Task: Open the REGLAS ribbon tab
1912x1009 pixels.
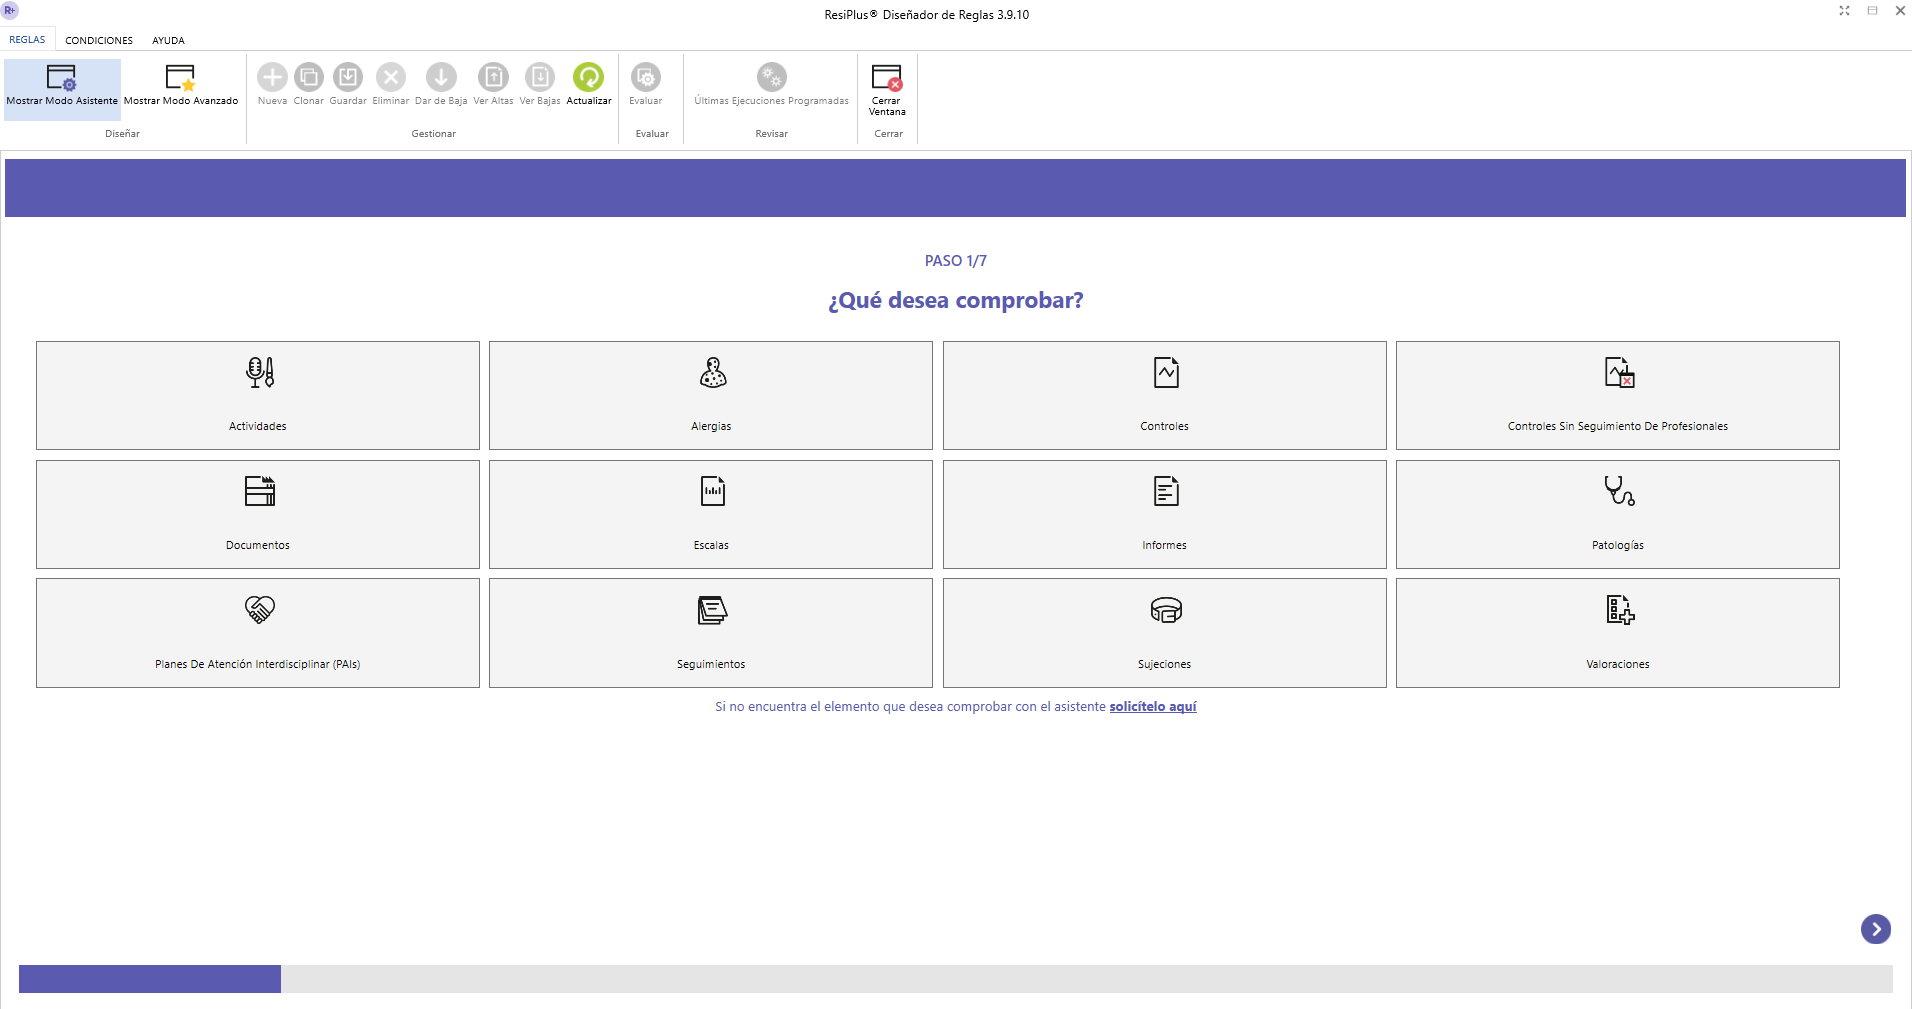Action: (27, 40)
